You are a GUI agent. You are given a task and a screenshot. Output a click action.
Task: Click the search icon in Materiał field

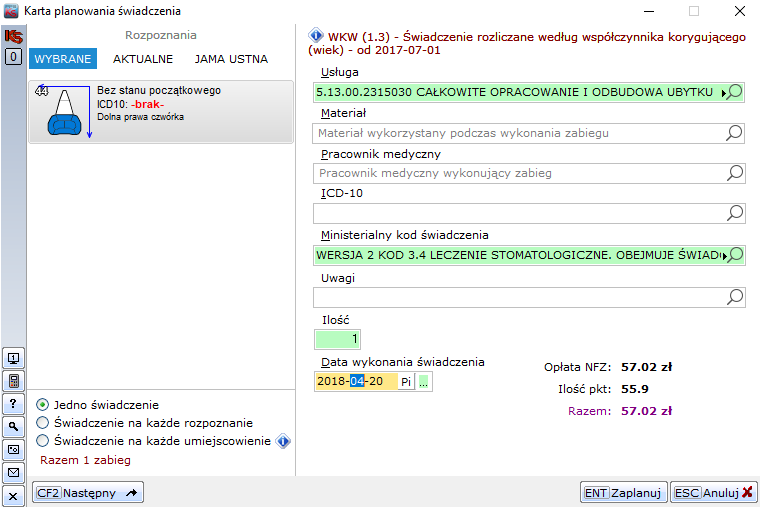pyautogui.click(x=734, y=132)
